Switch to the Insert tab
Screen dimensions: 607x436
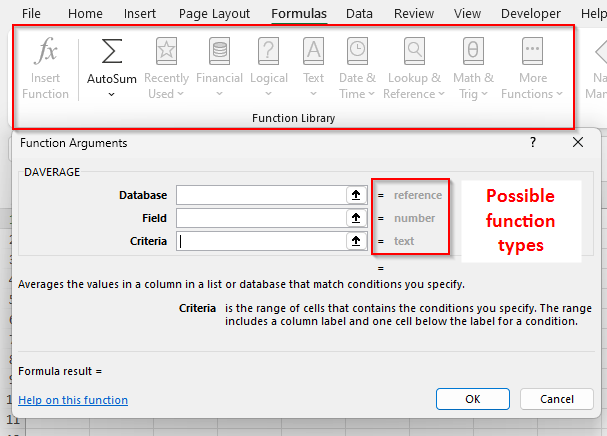140,14
